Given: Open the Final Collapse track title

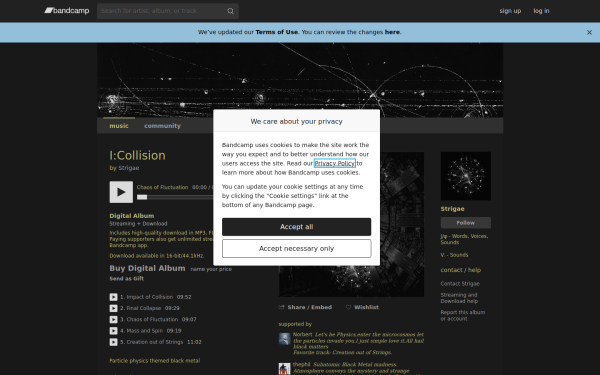Looking at the screenshot, I should coord(143,308).
